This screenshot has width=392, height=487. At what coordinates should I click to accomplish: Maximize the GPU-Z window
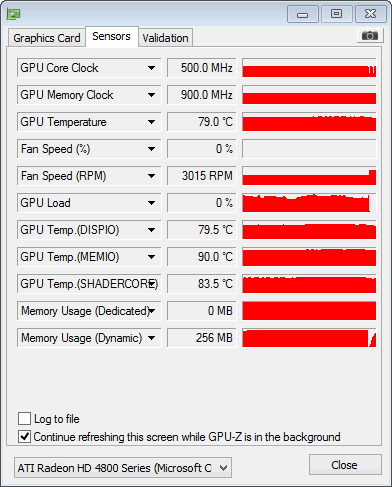coord(336,14)
